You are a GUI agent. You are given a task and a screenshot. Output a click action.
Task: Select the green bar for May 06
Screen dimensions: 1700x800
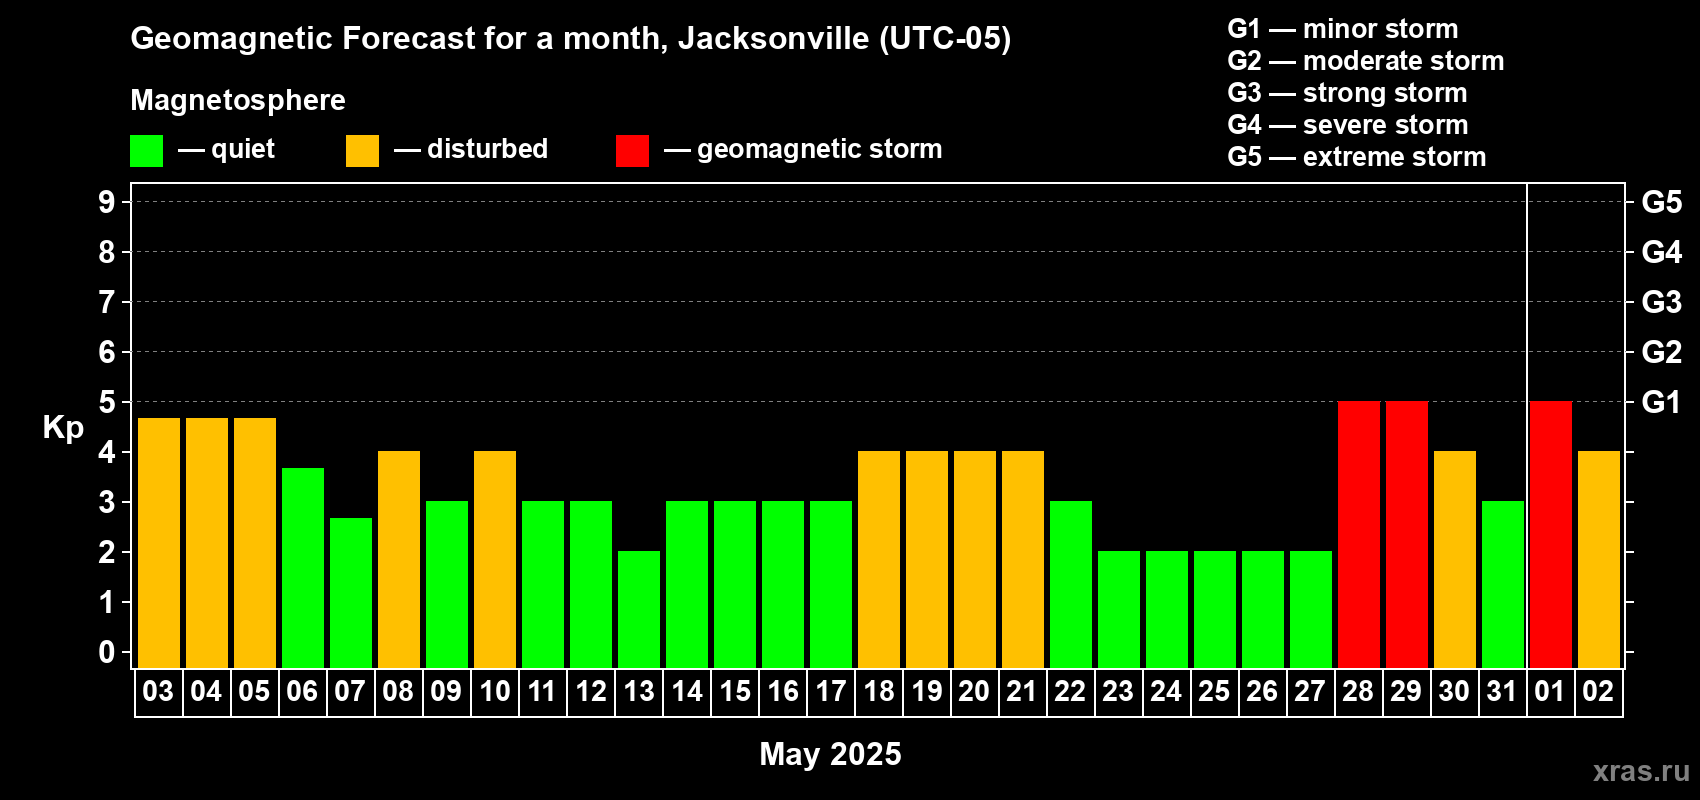tap(303, 568)
